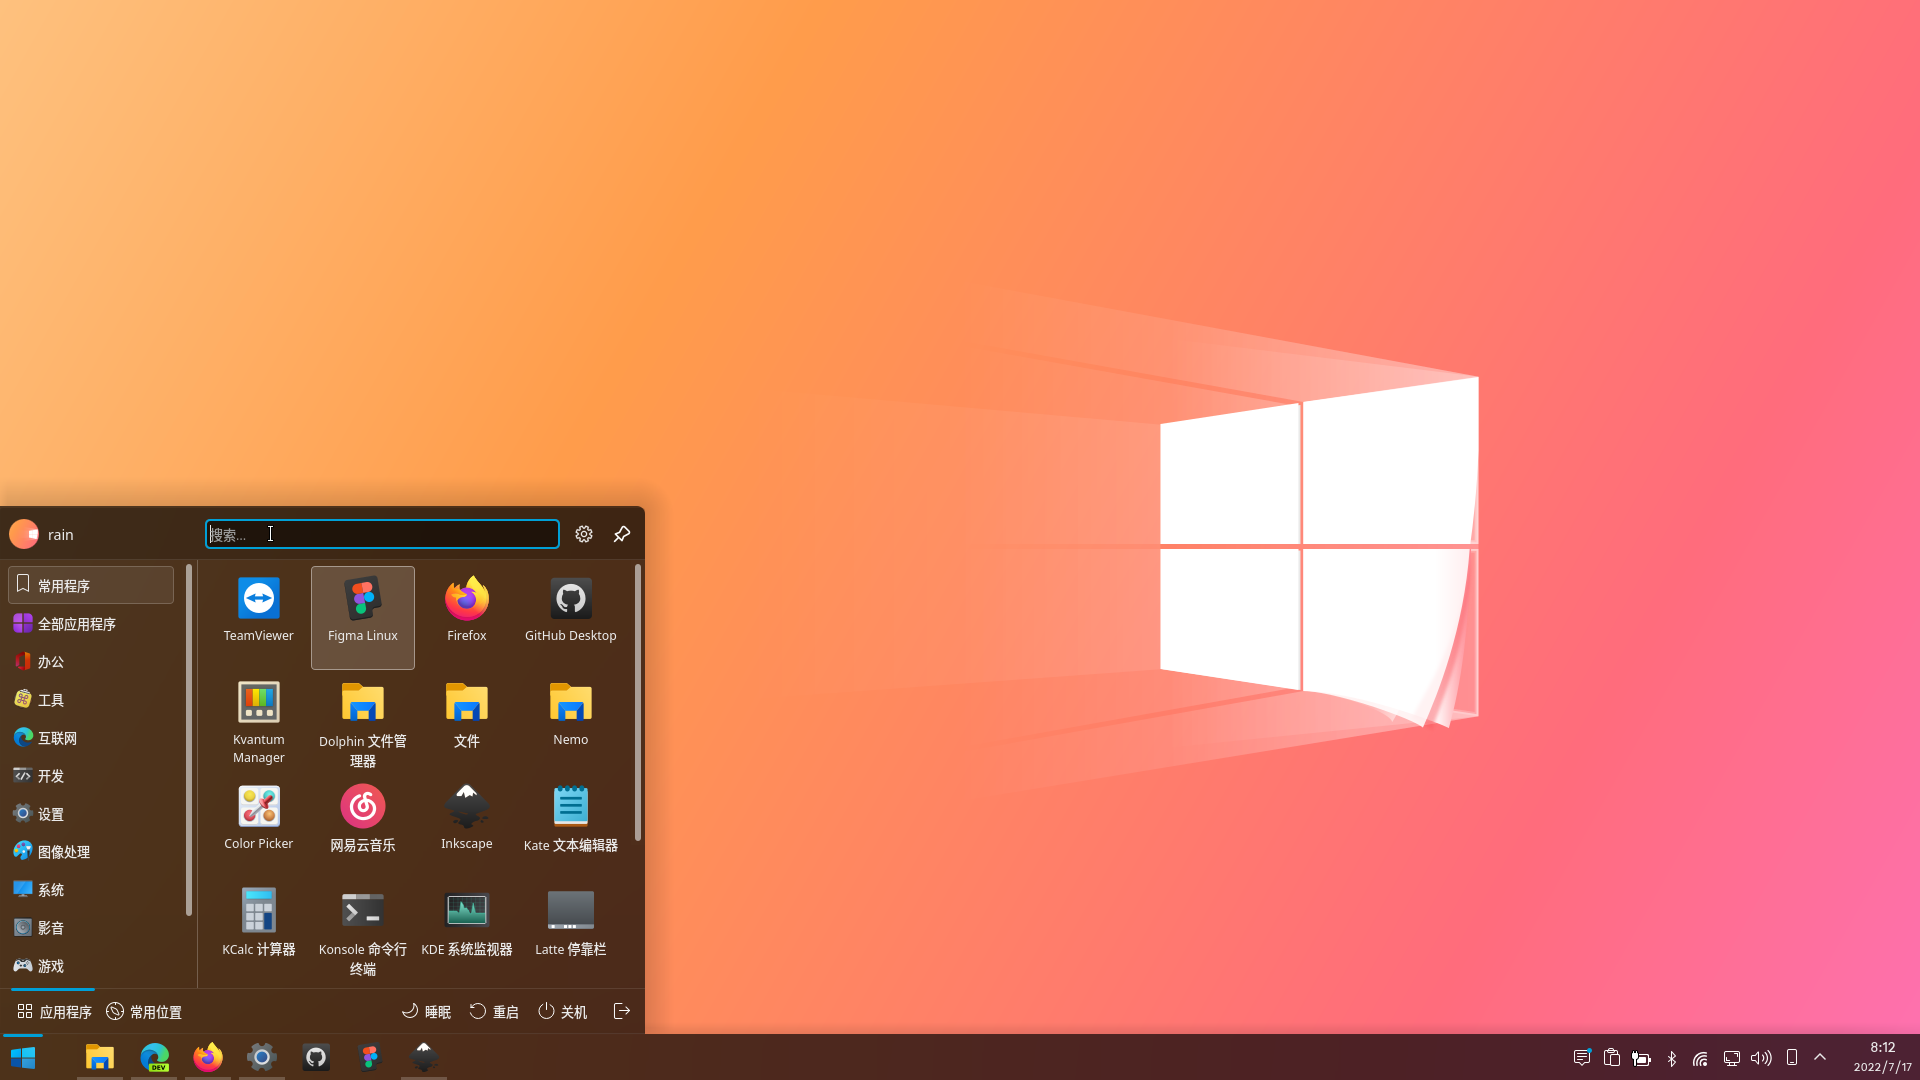Open display configuration tray icon

[x=1732, y=1058]
